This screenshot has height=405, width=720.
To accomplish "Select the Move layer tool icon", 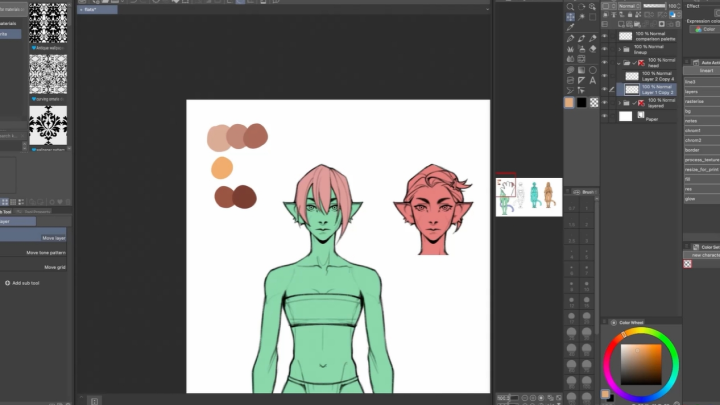I will click(x=570, y=18).
